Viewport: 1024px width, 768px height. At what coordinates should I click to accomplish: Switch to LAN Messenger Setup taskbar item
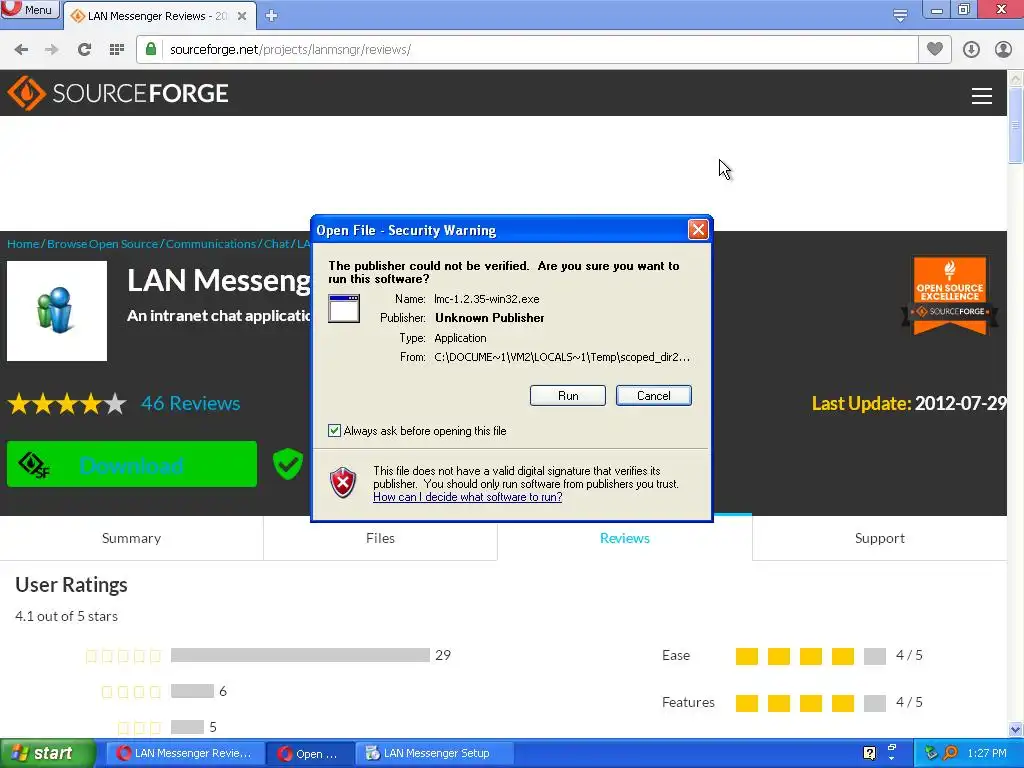(x=434, y=754)
